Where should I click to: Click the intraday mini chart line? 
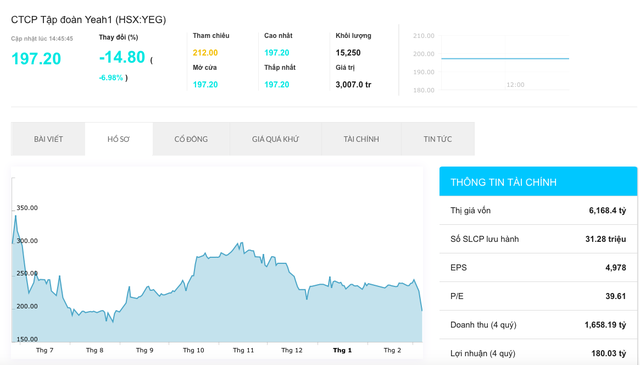click(505, 58)
